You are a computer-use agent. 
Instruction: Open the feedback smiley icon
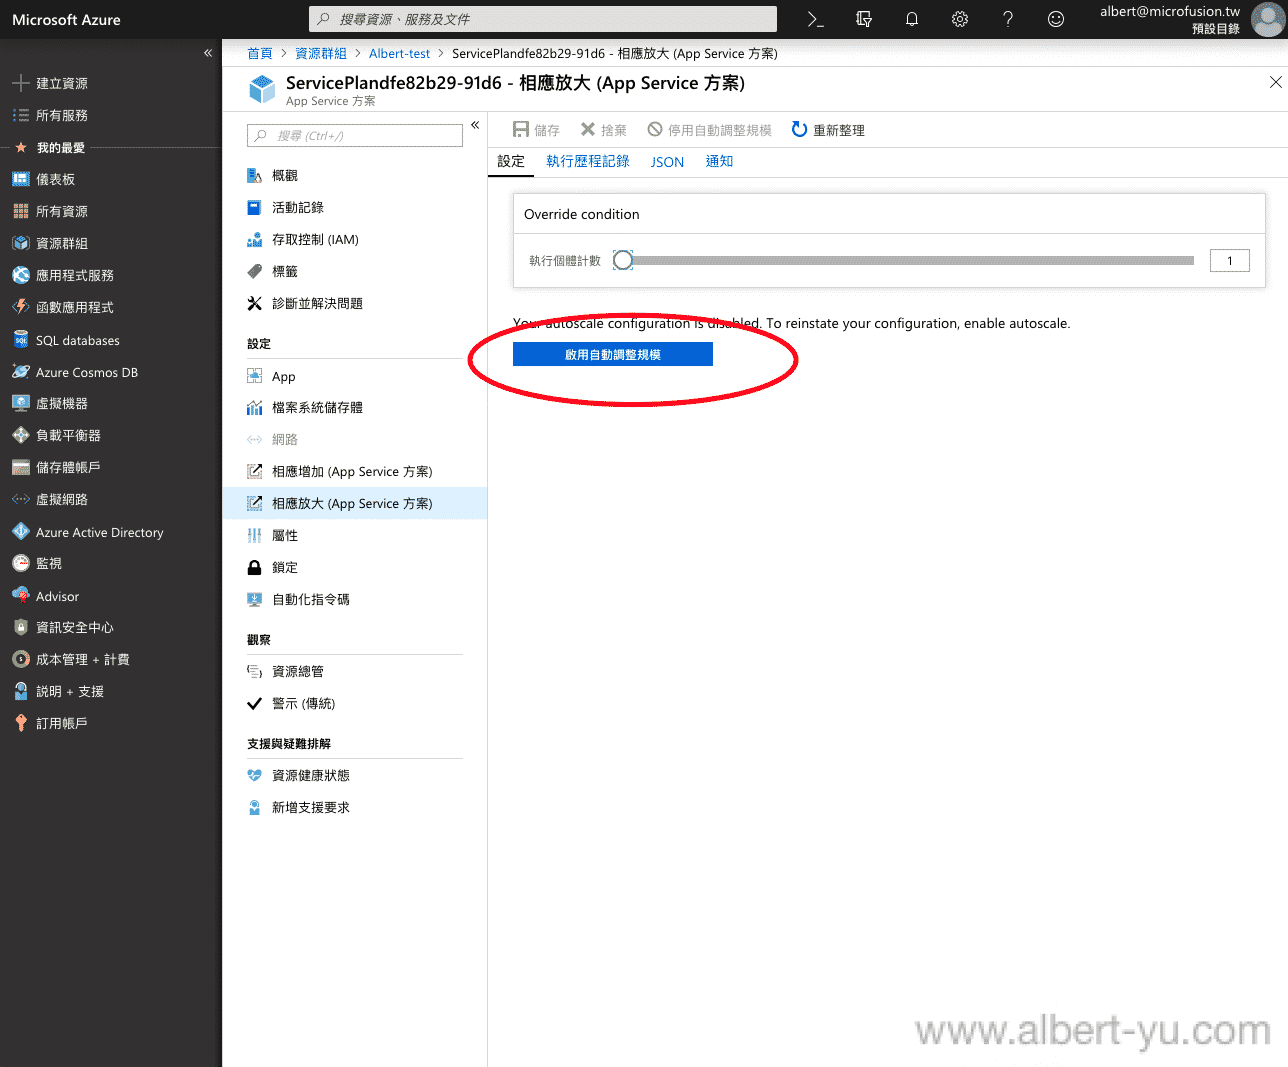(1056, 19)
